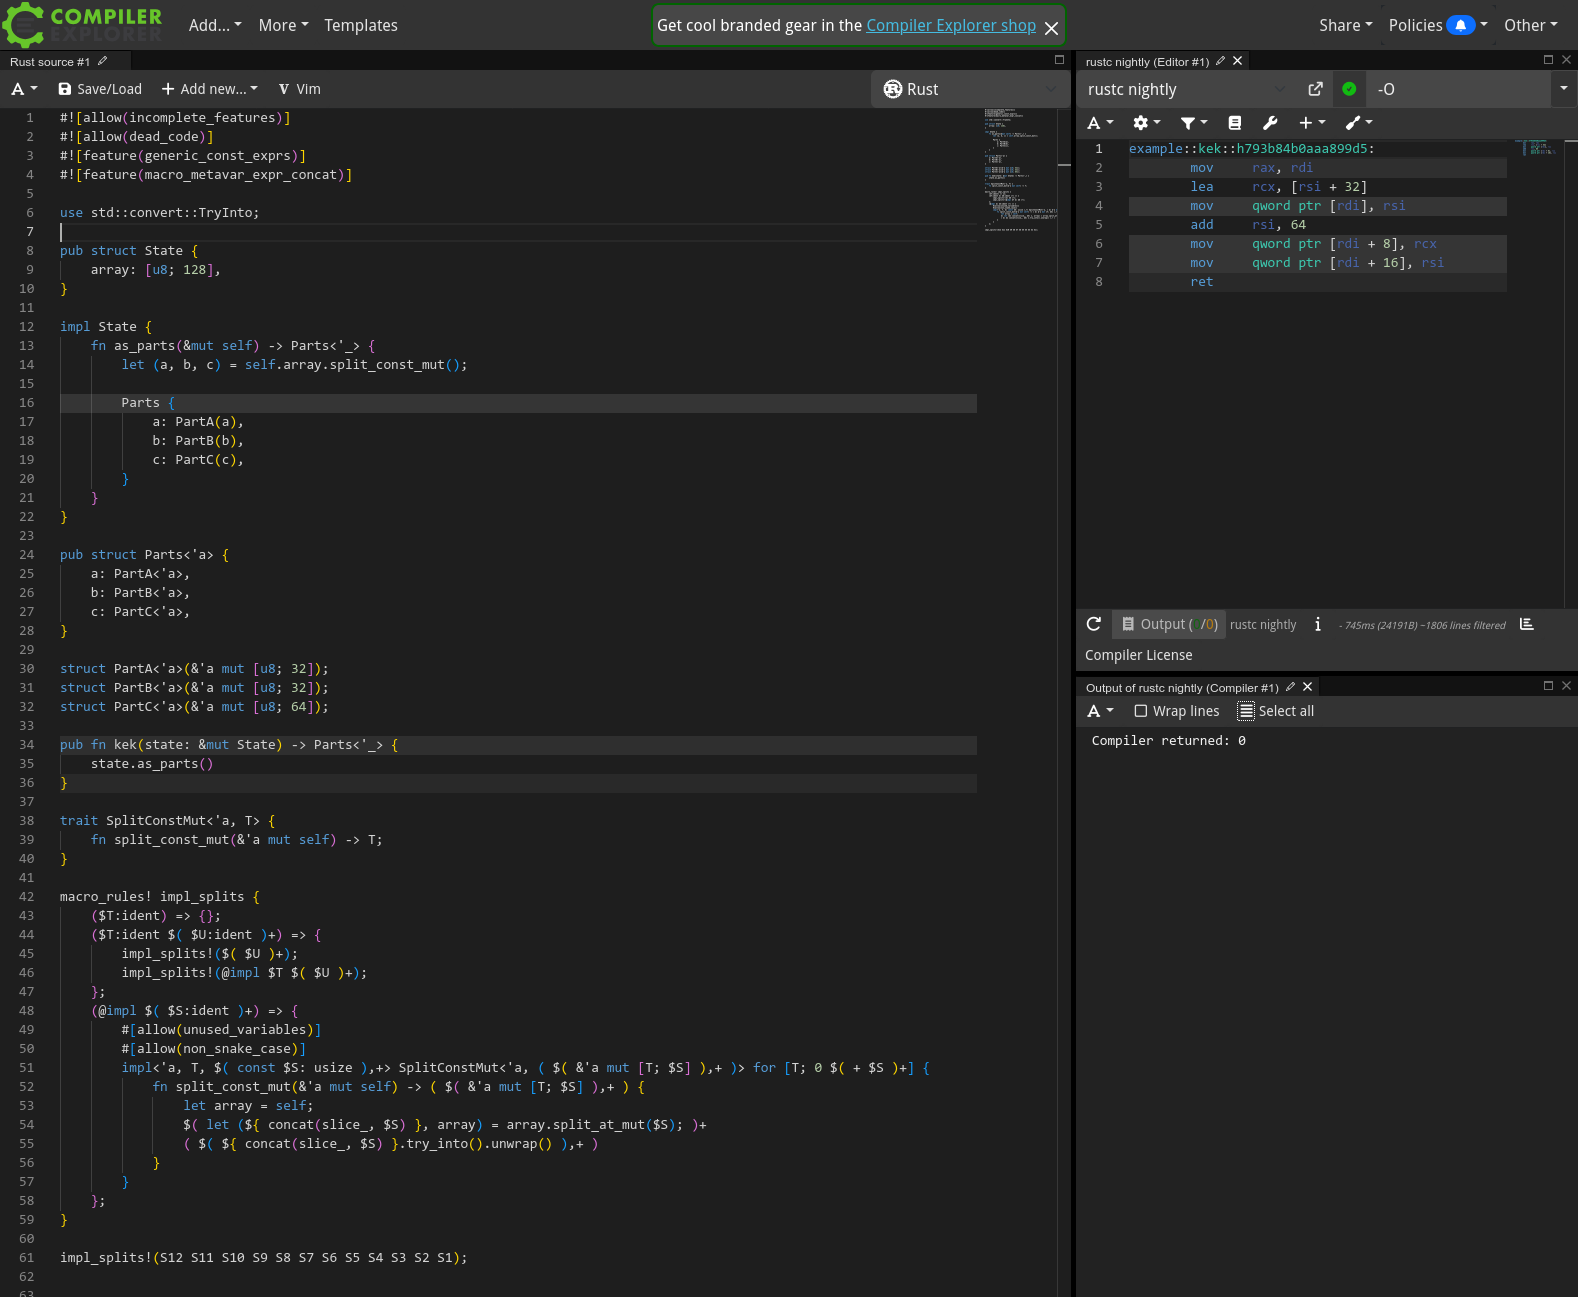Click the 'ret' assembly instruction
Screen dimensions: 1578x1297
pos(1202,282)
